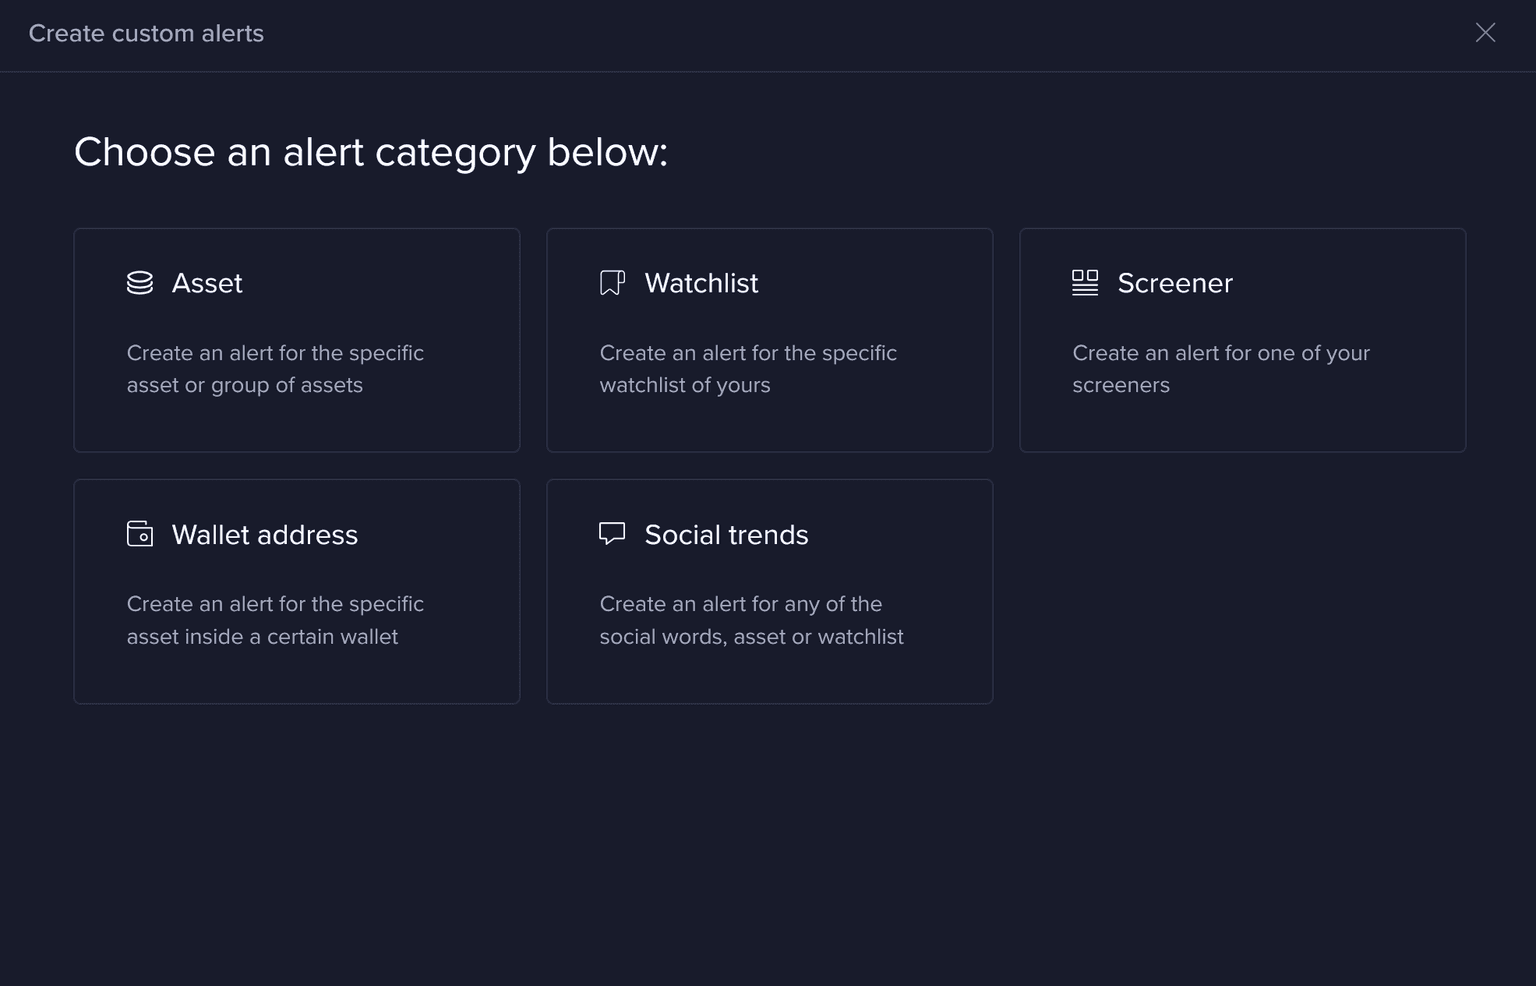The height and width of the screenshot is (986, 1536).
Task: Click the 'Create custom alerts' title
Action: pyautogui.click(x=146, y=33)
